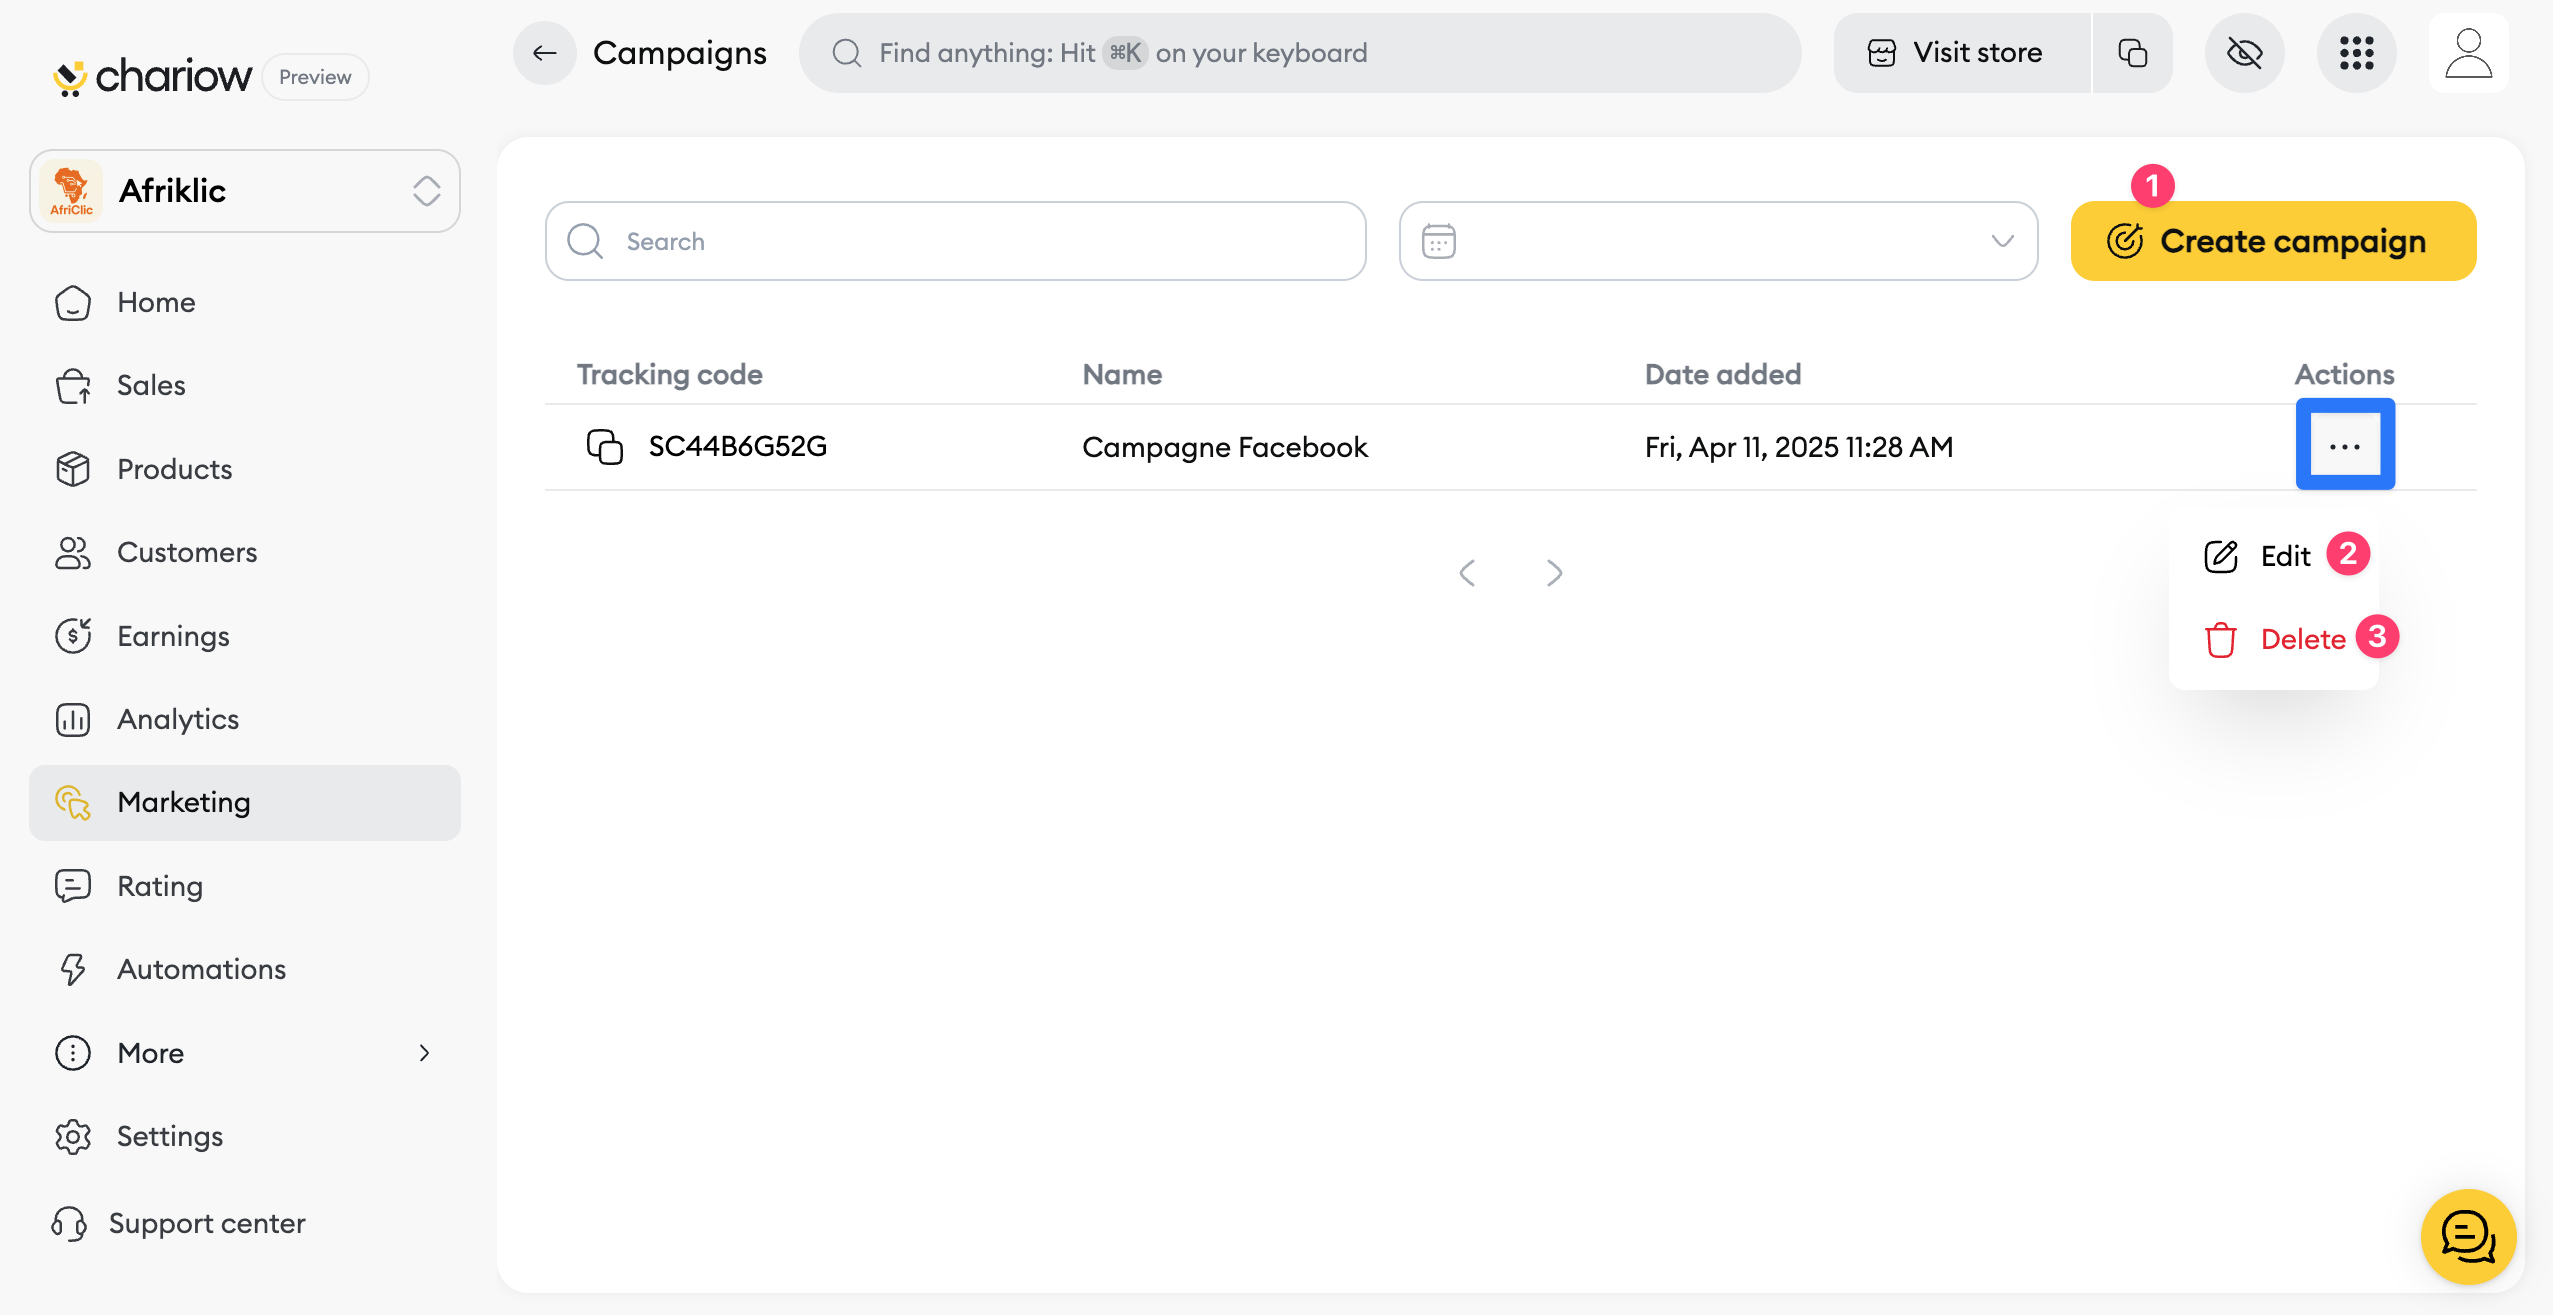The width and height of the screenshot is (2553, 1315).
Task: Click the user profile avatar
Action: click(2467, 53)
